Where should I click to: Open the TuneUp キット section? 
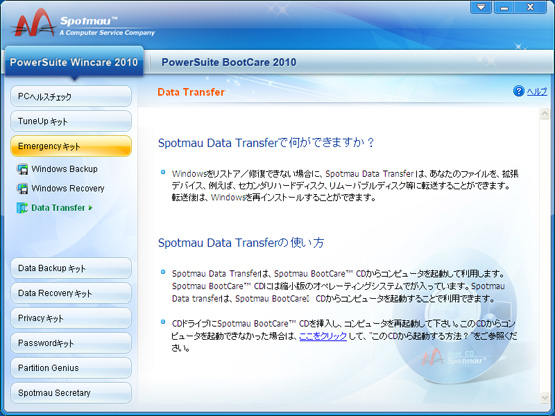coord(71,121)
